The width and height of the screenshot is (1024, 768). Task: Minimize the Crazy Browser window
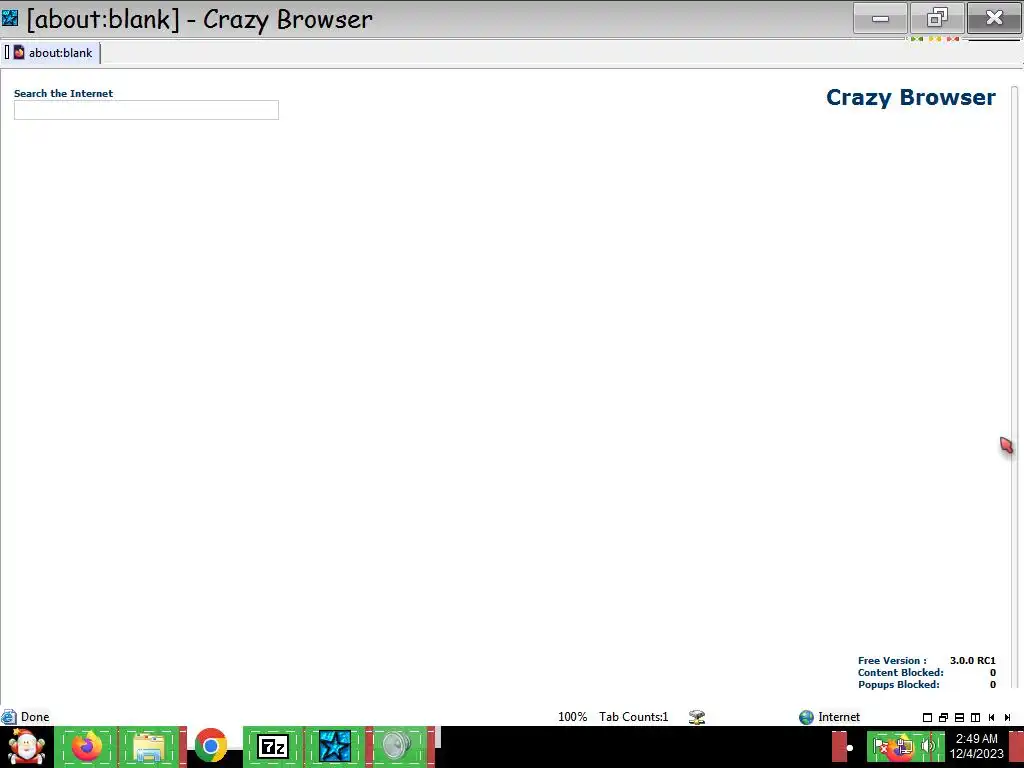880,18
